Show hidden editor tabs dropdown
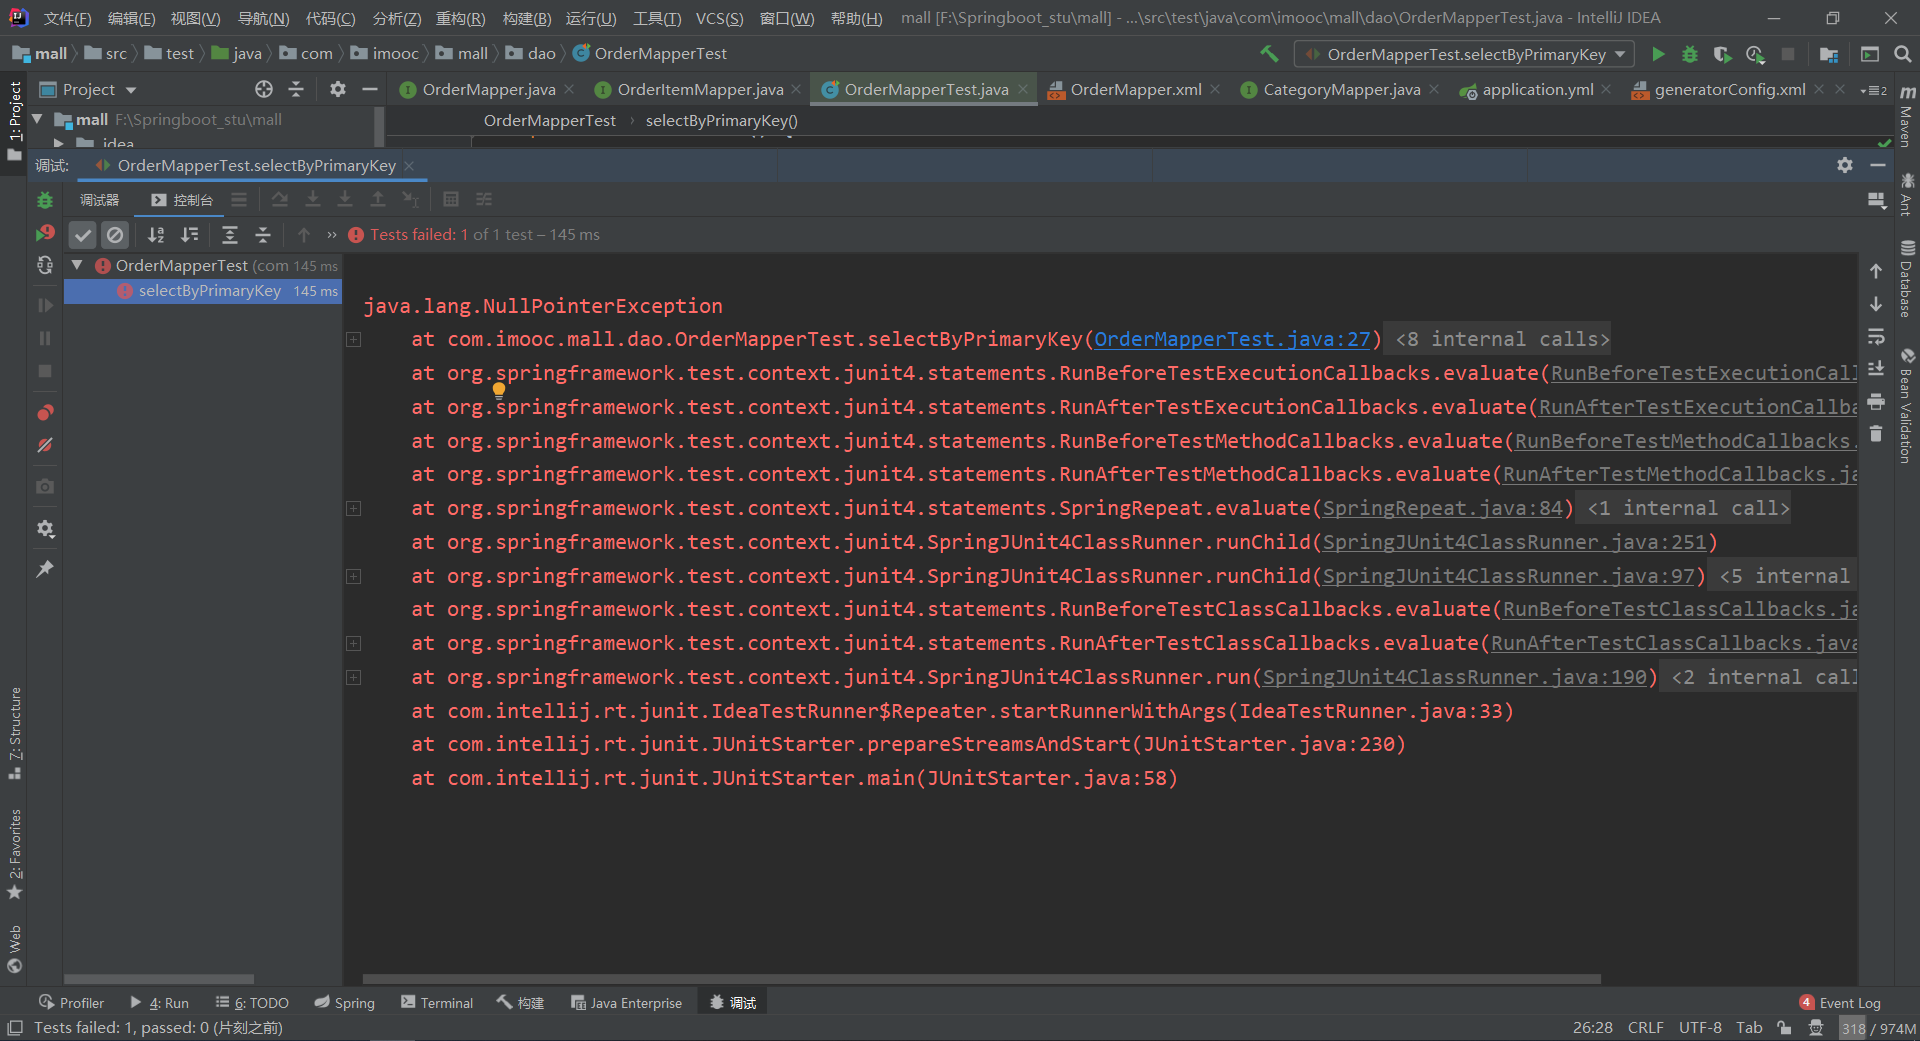The image size is (1920, 1041). (x=1874, y=90)
